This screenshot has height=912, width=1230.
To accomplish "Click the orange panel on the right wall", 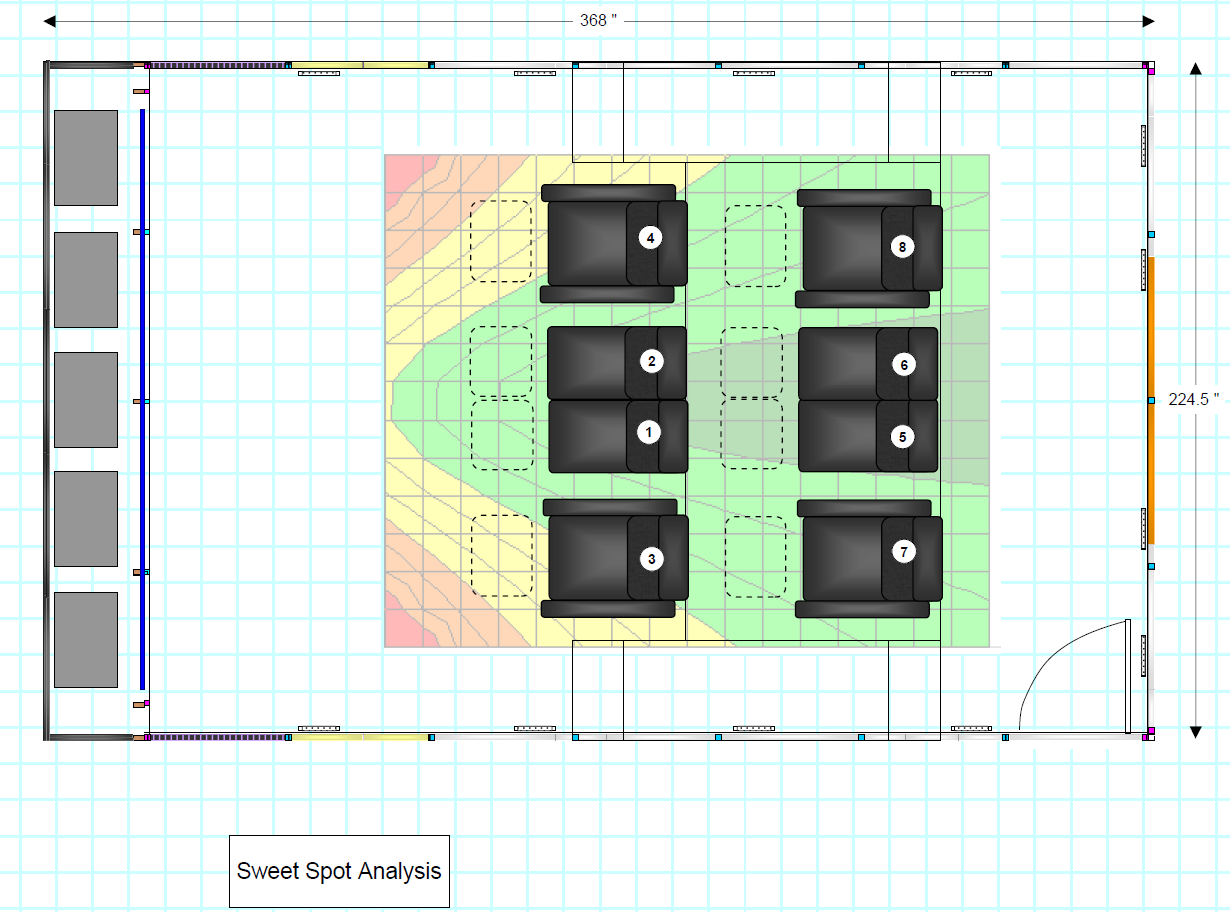I will (x=1151, y=400).
